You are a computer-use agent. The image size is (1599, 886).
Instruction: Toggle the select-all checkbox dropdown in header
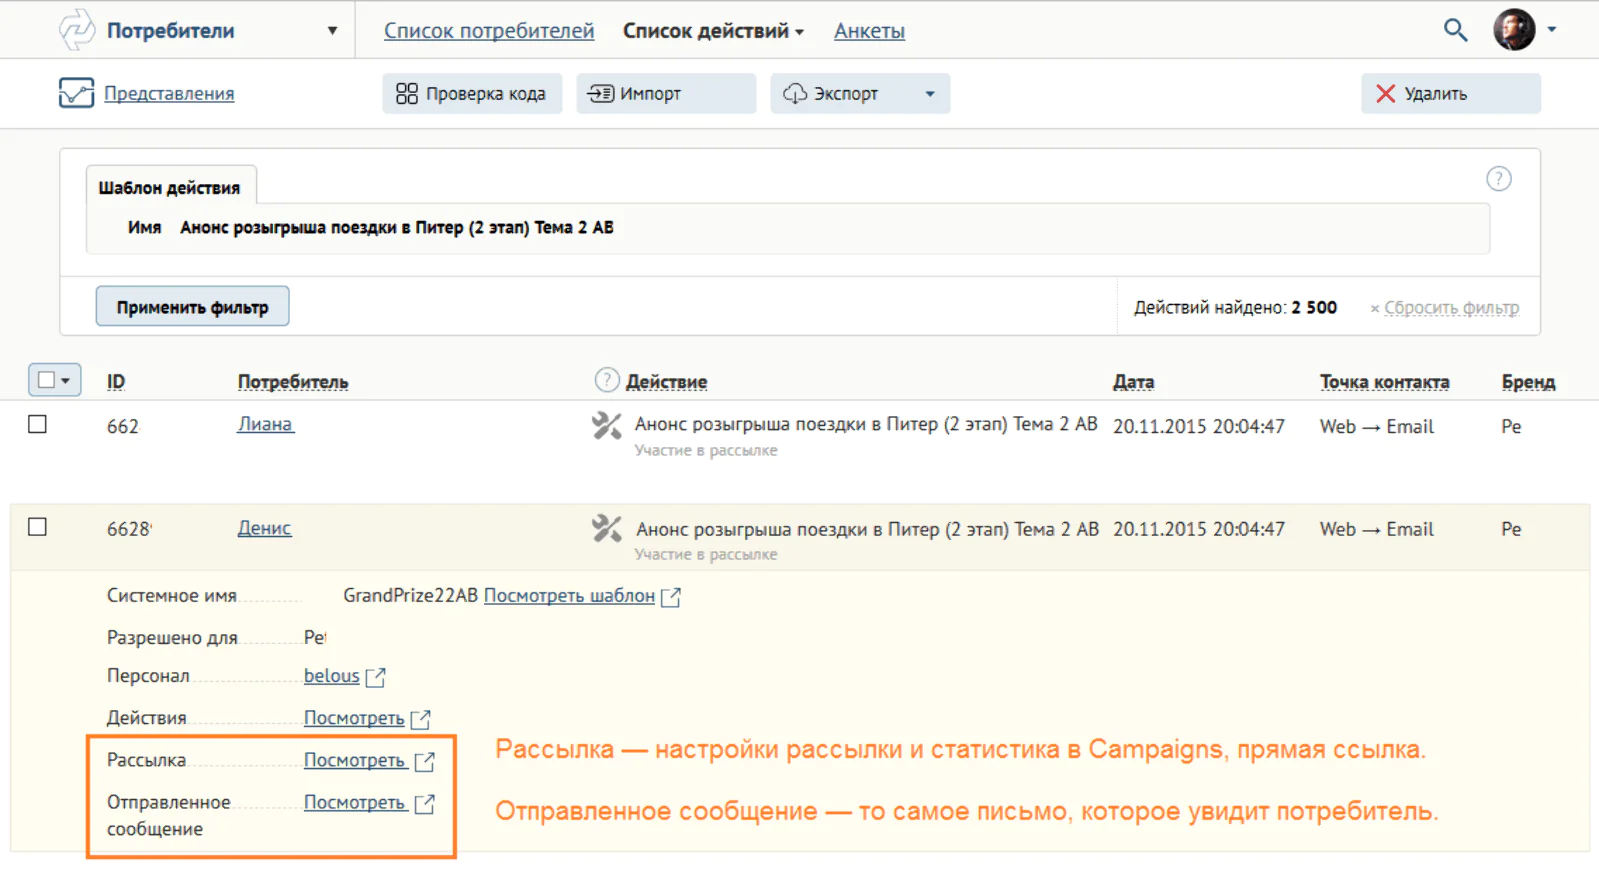point(54,380)
